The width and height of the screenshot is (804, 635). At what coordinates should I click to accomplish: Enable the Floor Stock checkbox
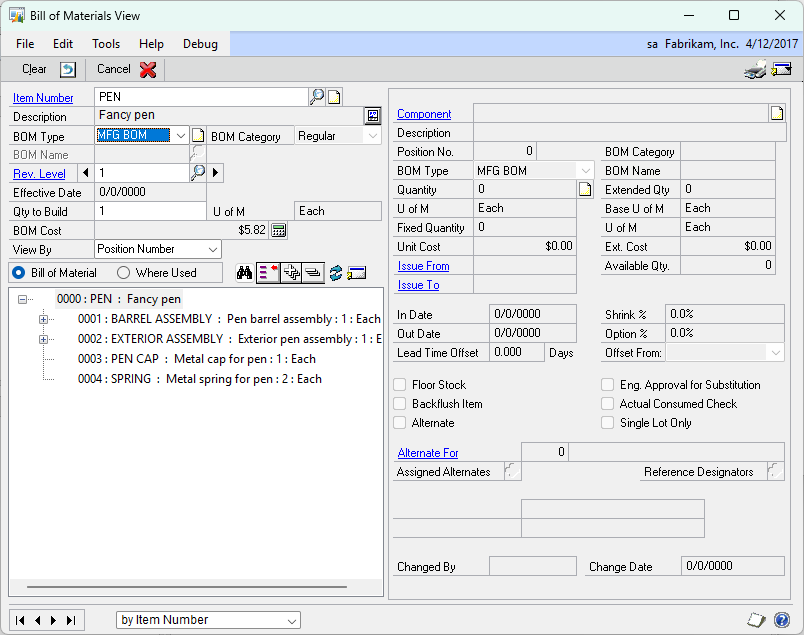(398, 384)
